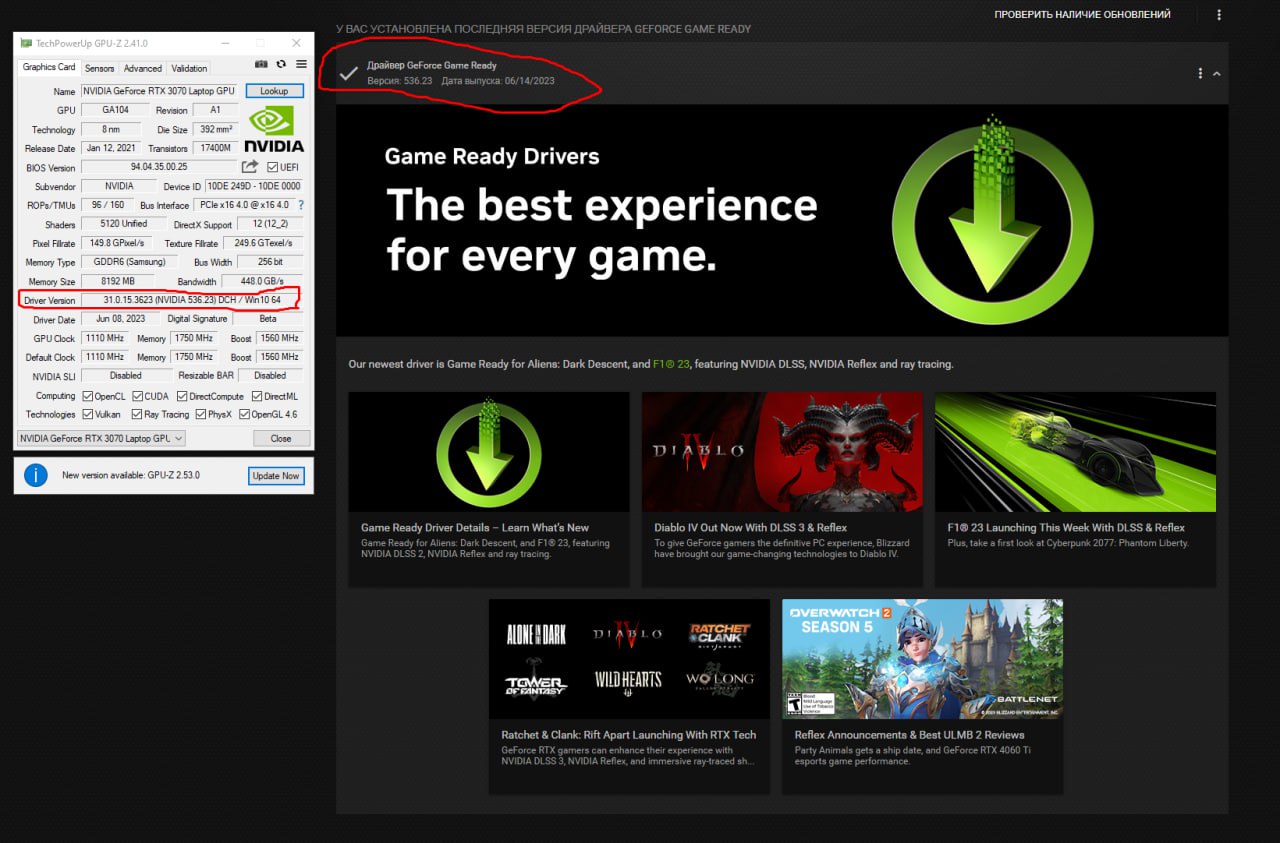This screenshot has width=1280, height=843.
Task: Click the Версия: 536.23 text
Action: (x=398, y=80)
